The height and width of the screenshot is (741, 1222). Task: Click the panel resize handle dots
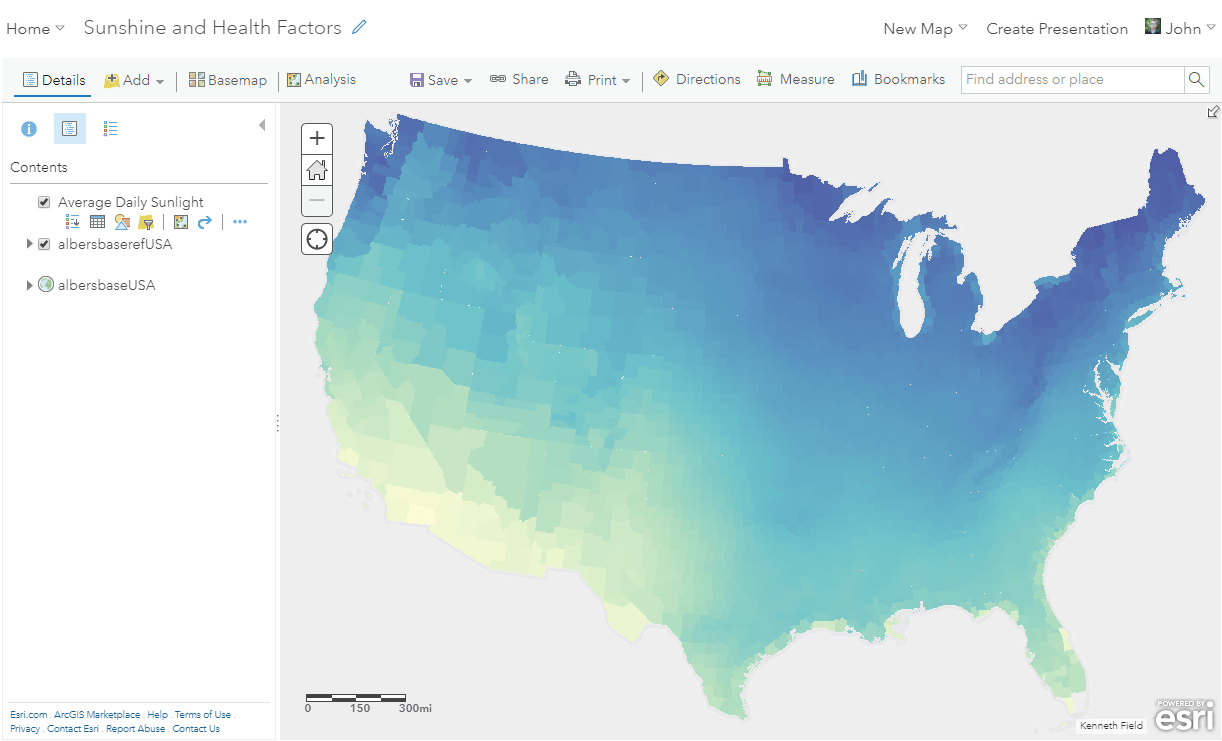click(x=277, y=423)
